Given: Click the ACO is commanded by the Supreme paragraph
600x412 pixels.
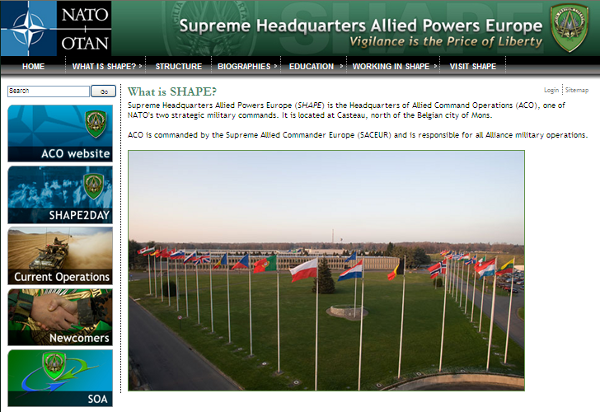Looking at the screenshot, I should (x=357, y=135).
